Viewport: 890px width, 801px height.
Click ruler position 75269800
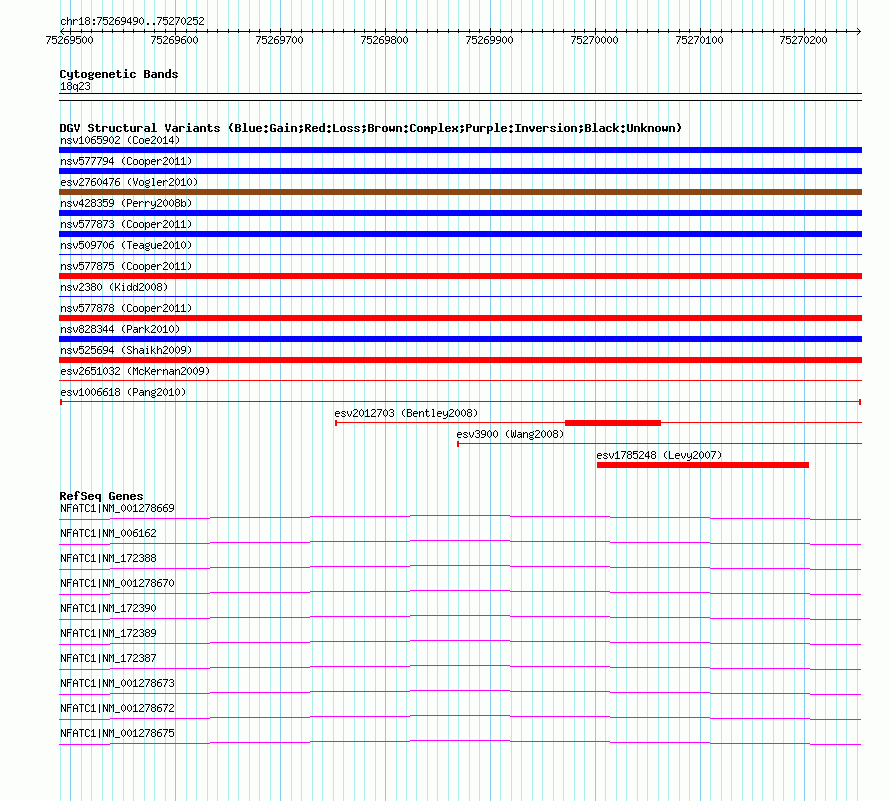pos(384,40)
